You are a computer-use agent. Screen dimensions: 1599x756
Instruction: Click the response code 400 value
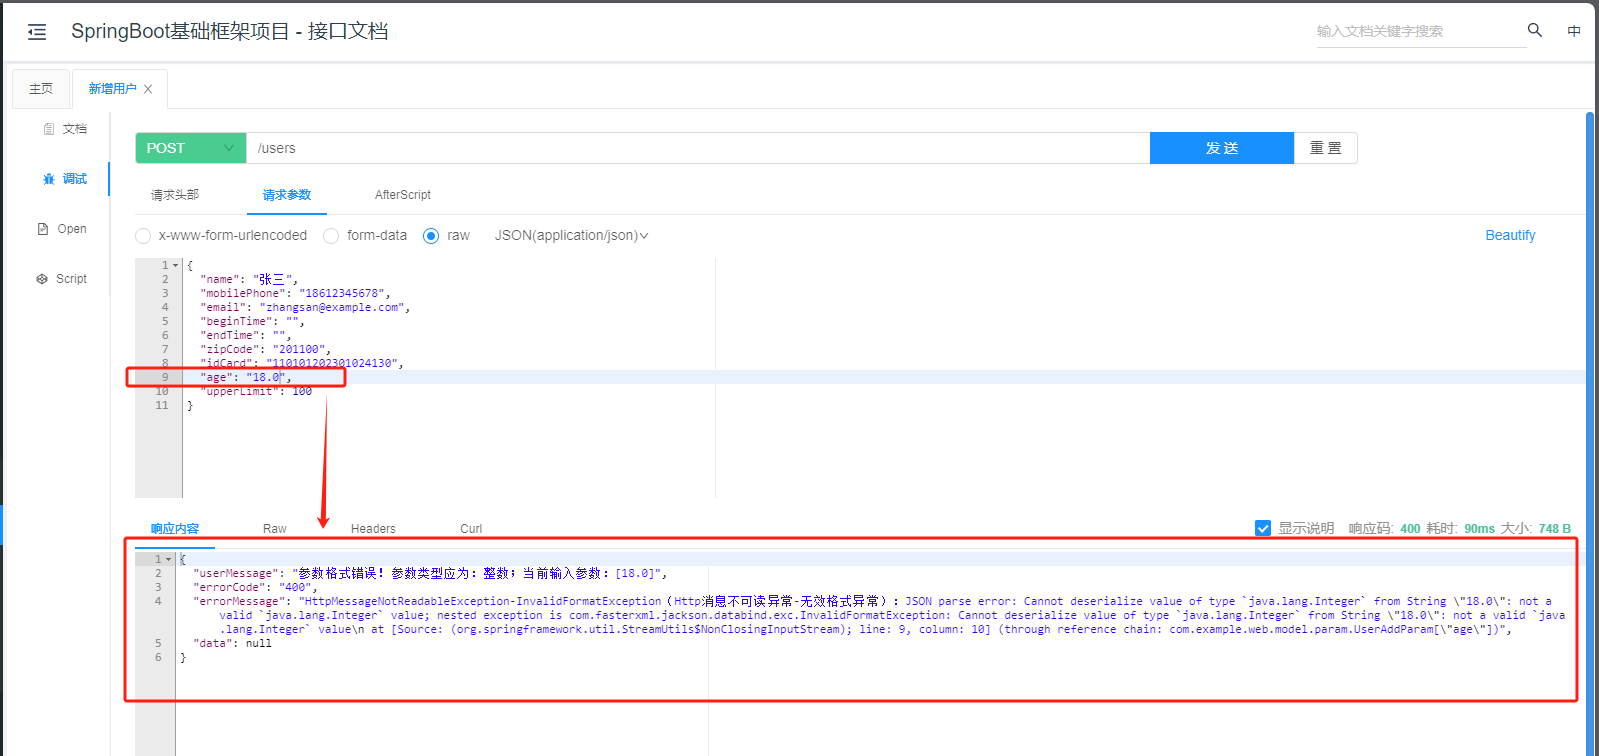[x=1410, y=529]
